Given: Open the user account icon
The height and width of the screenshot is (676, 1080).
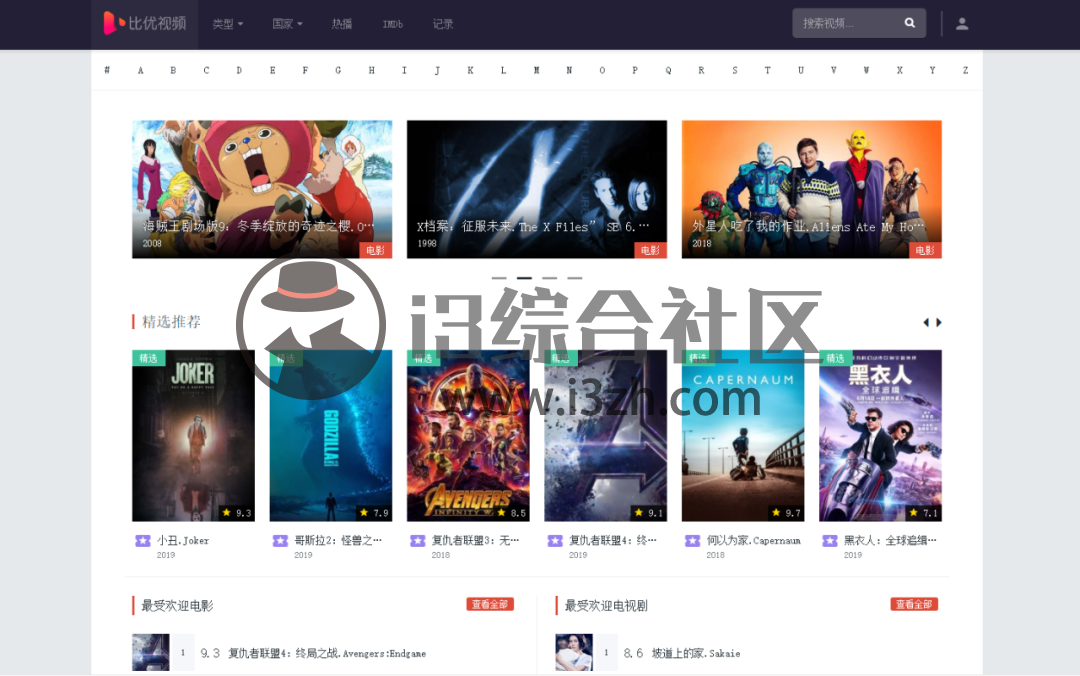Looking at the screenshot, I should tap(962, 24).
